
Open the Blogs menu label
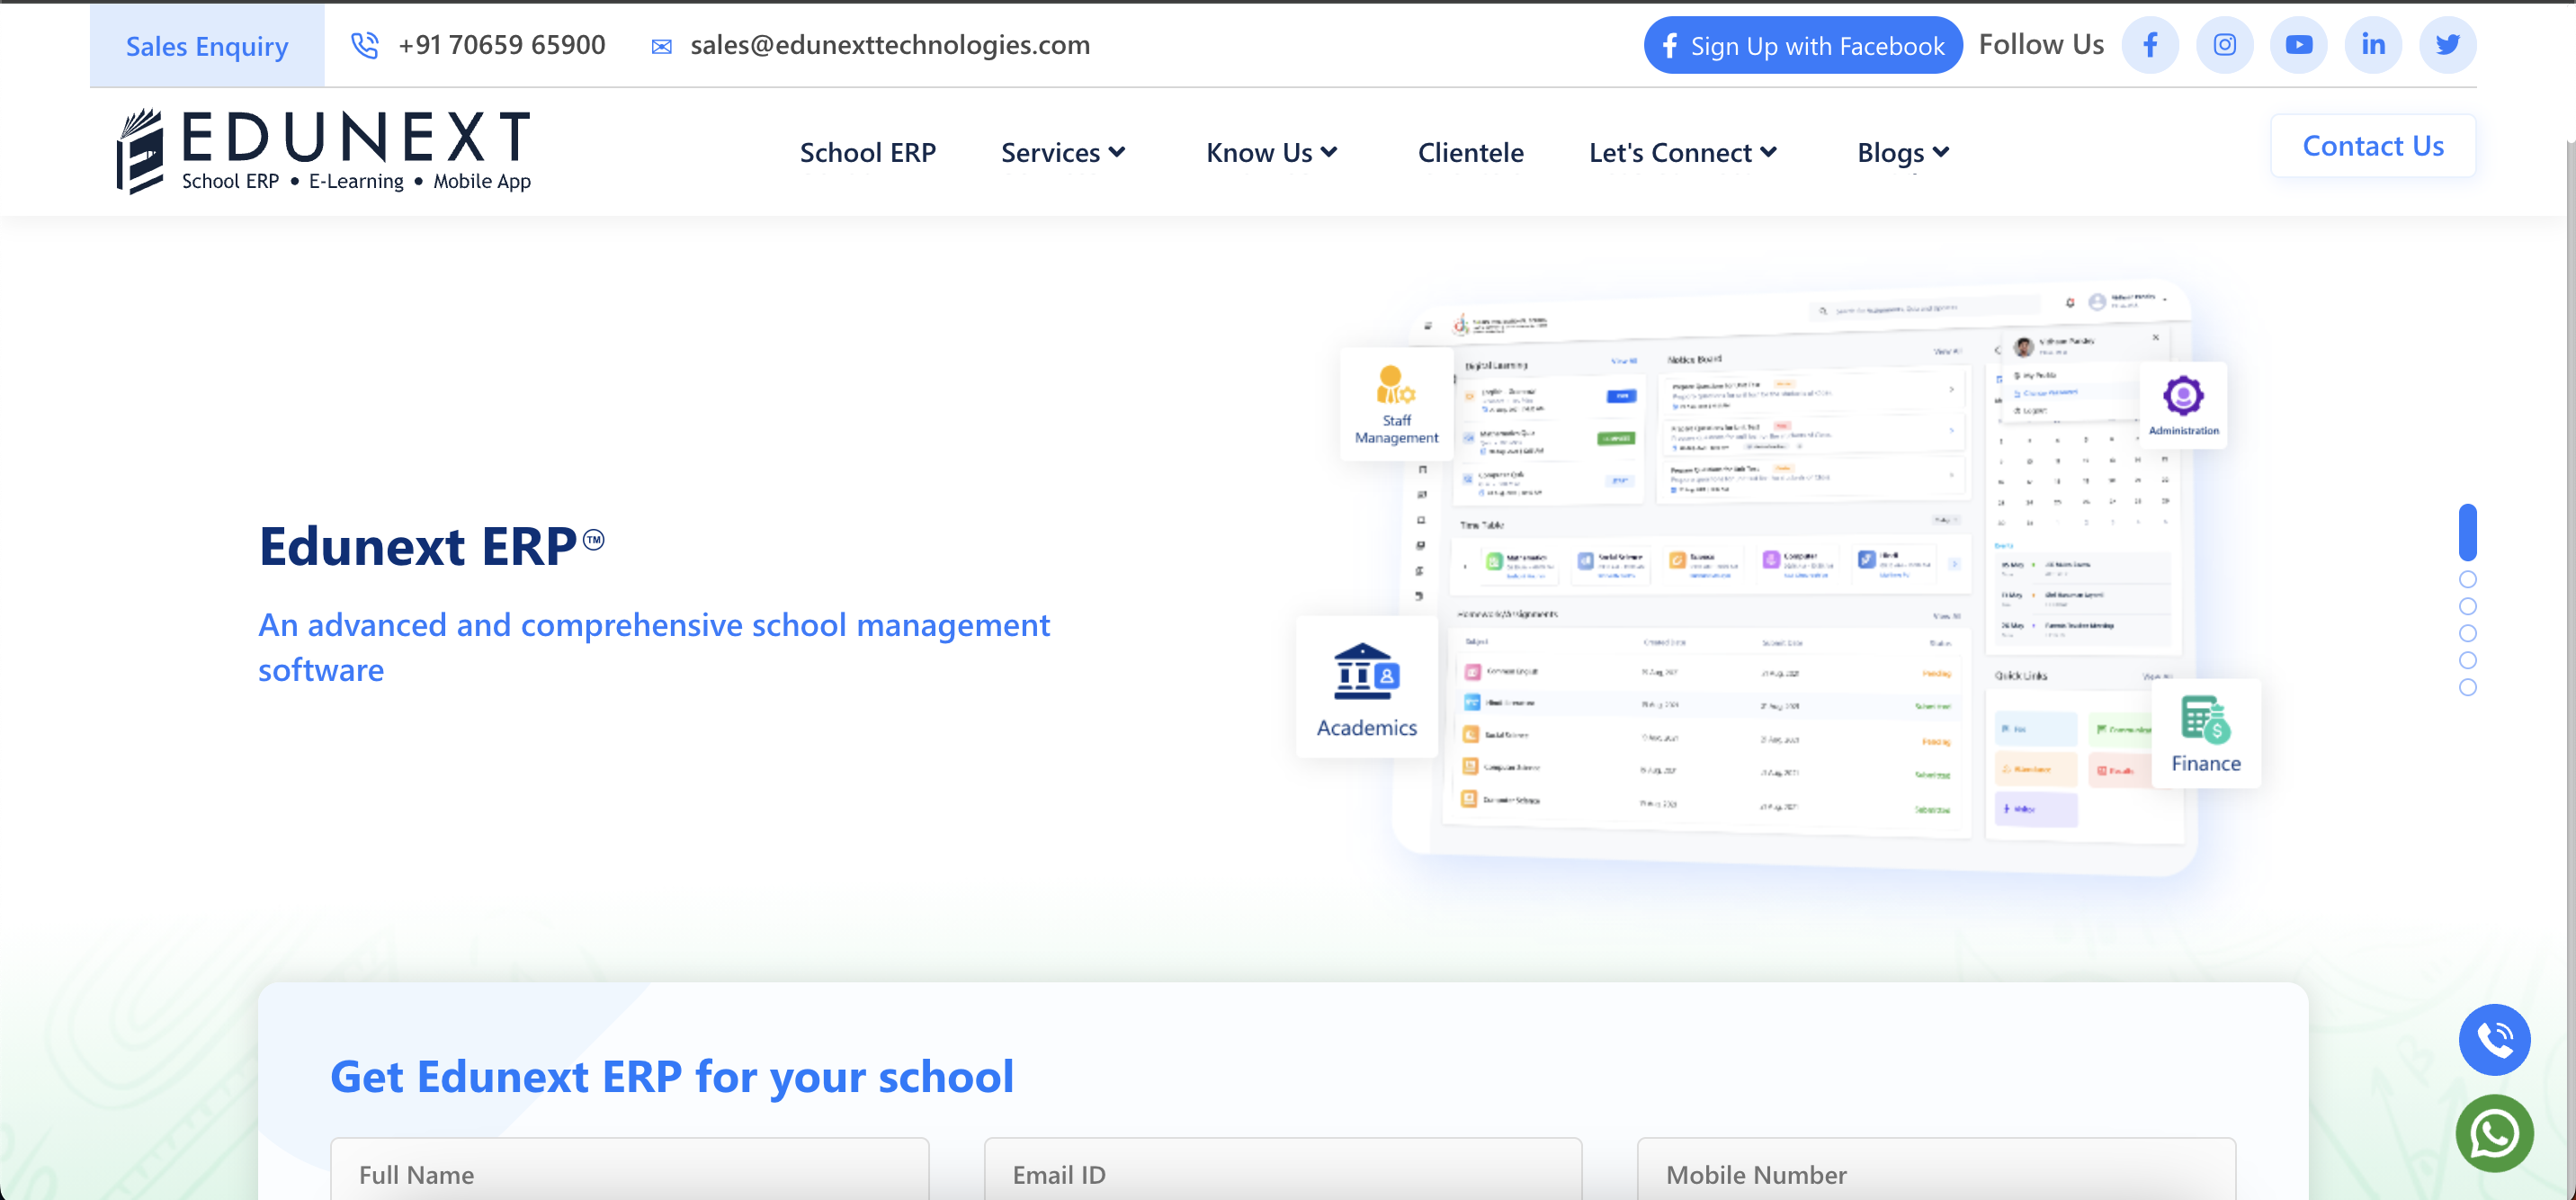click(x=1890, y=152)
